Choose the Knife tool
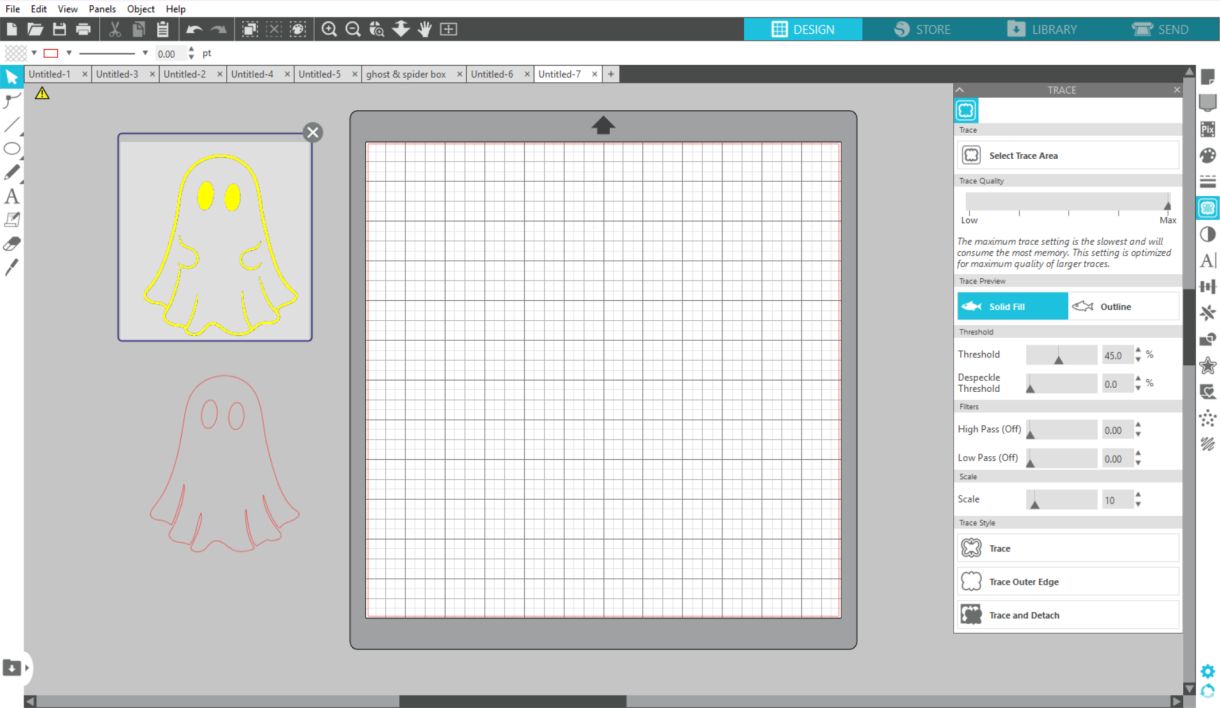 (12, 268)
